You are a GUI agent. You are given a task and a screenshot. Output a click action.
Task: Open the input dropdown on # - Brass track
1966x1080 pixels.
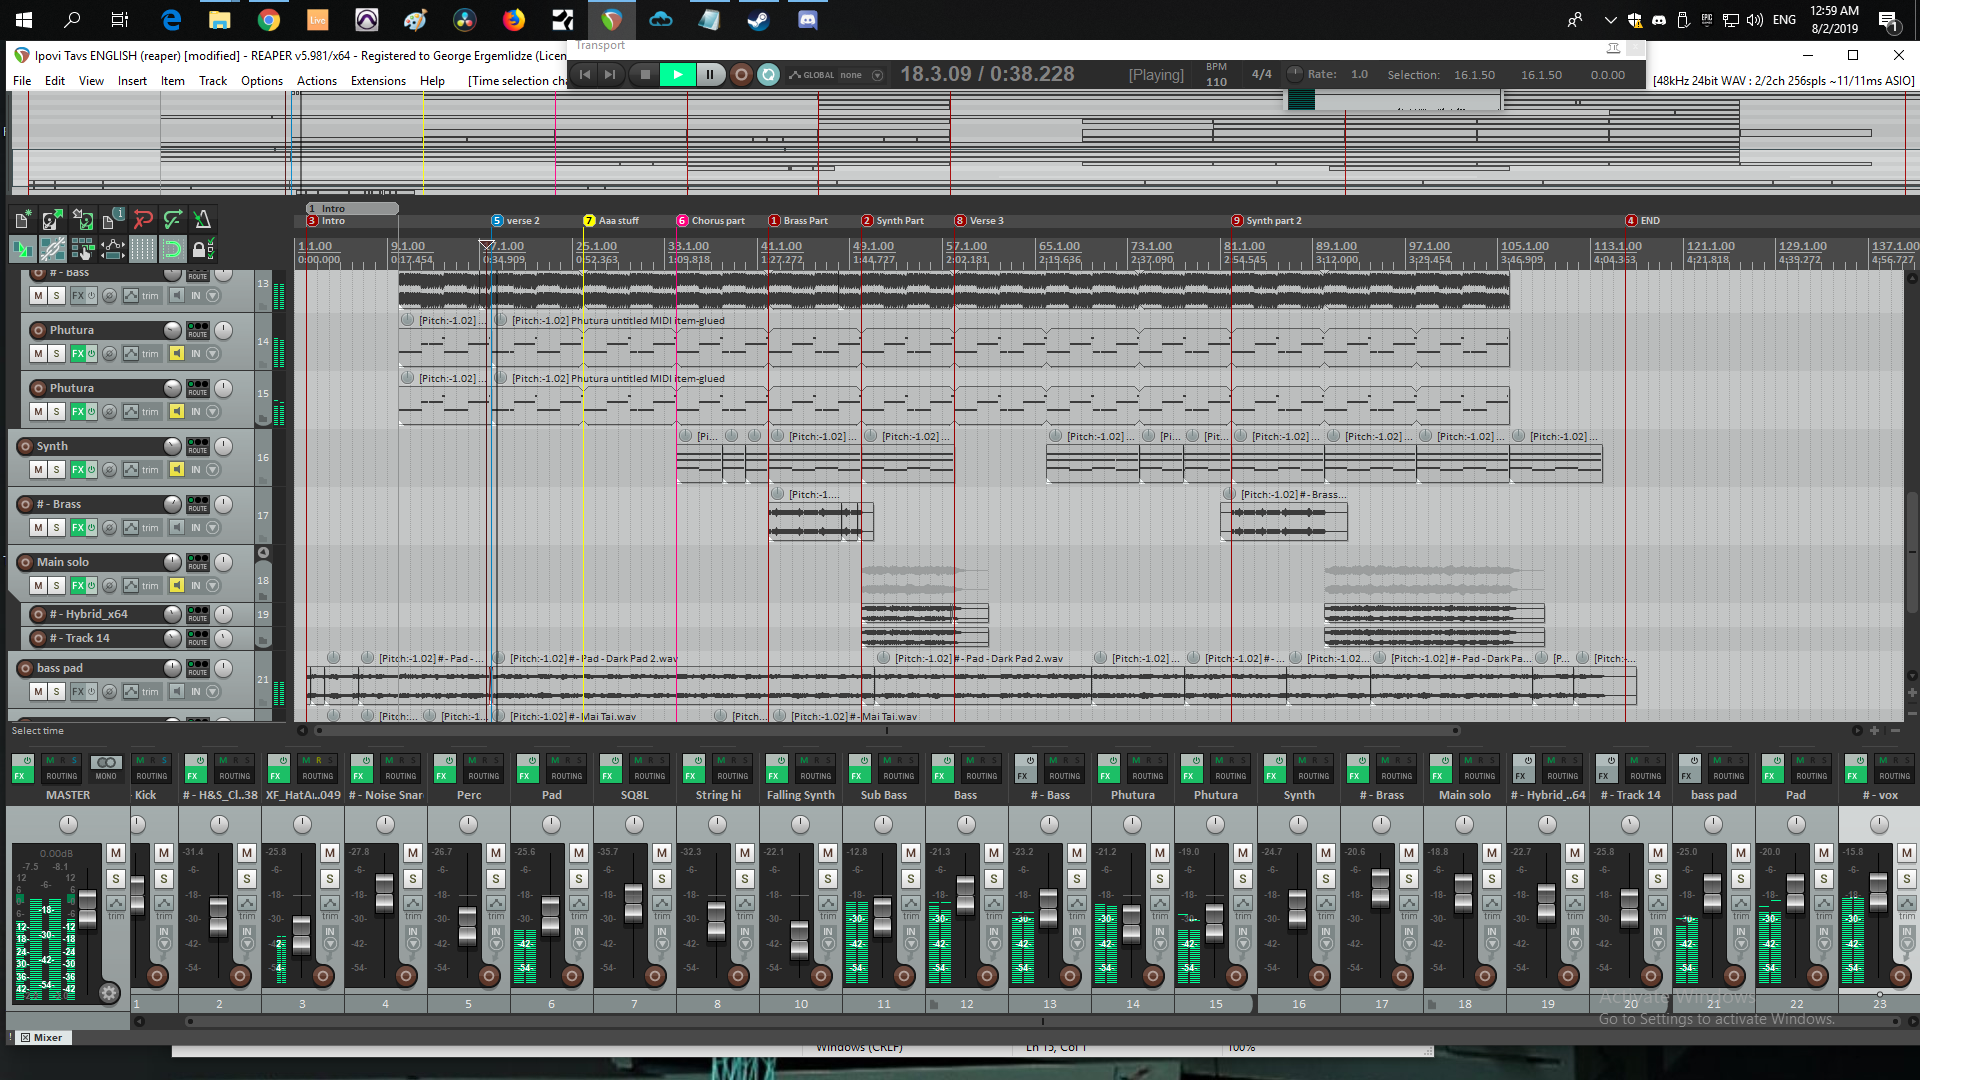(212, 527)
